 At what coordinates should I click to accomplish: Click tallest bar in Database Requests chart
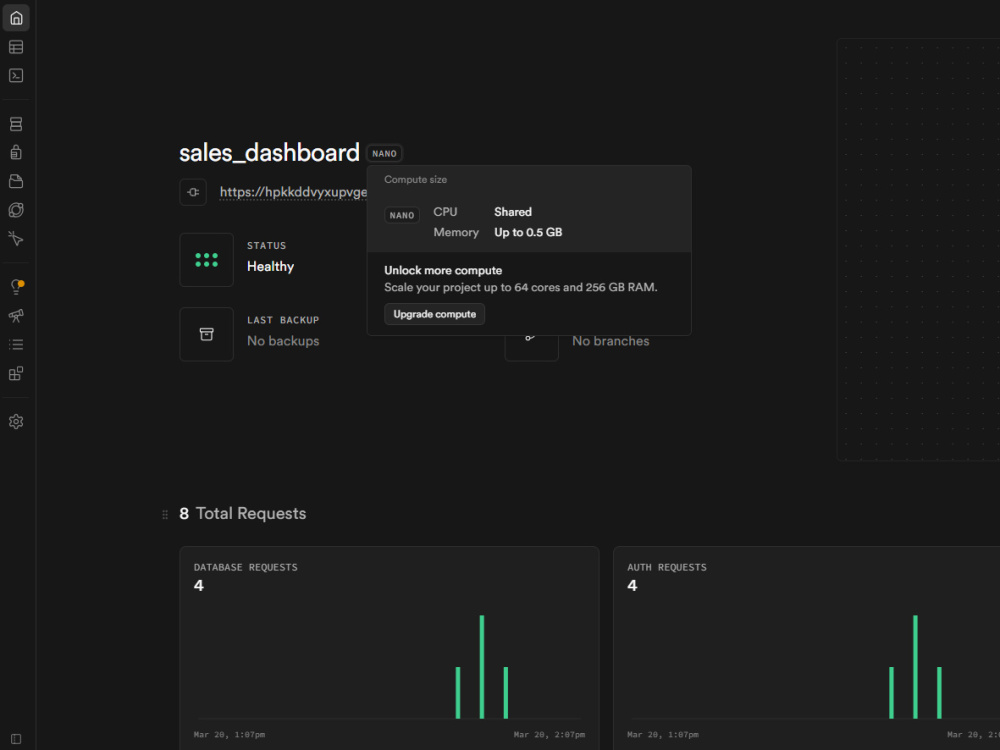coord(482,667)
